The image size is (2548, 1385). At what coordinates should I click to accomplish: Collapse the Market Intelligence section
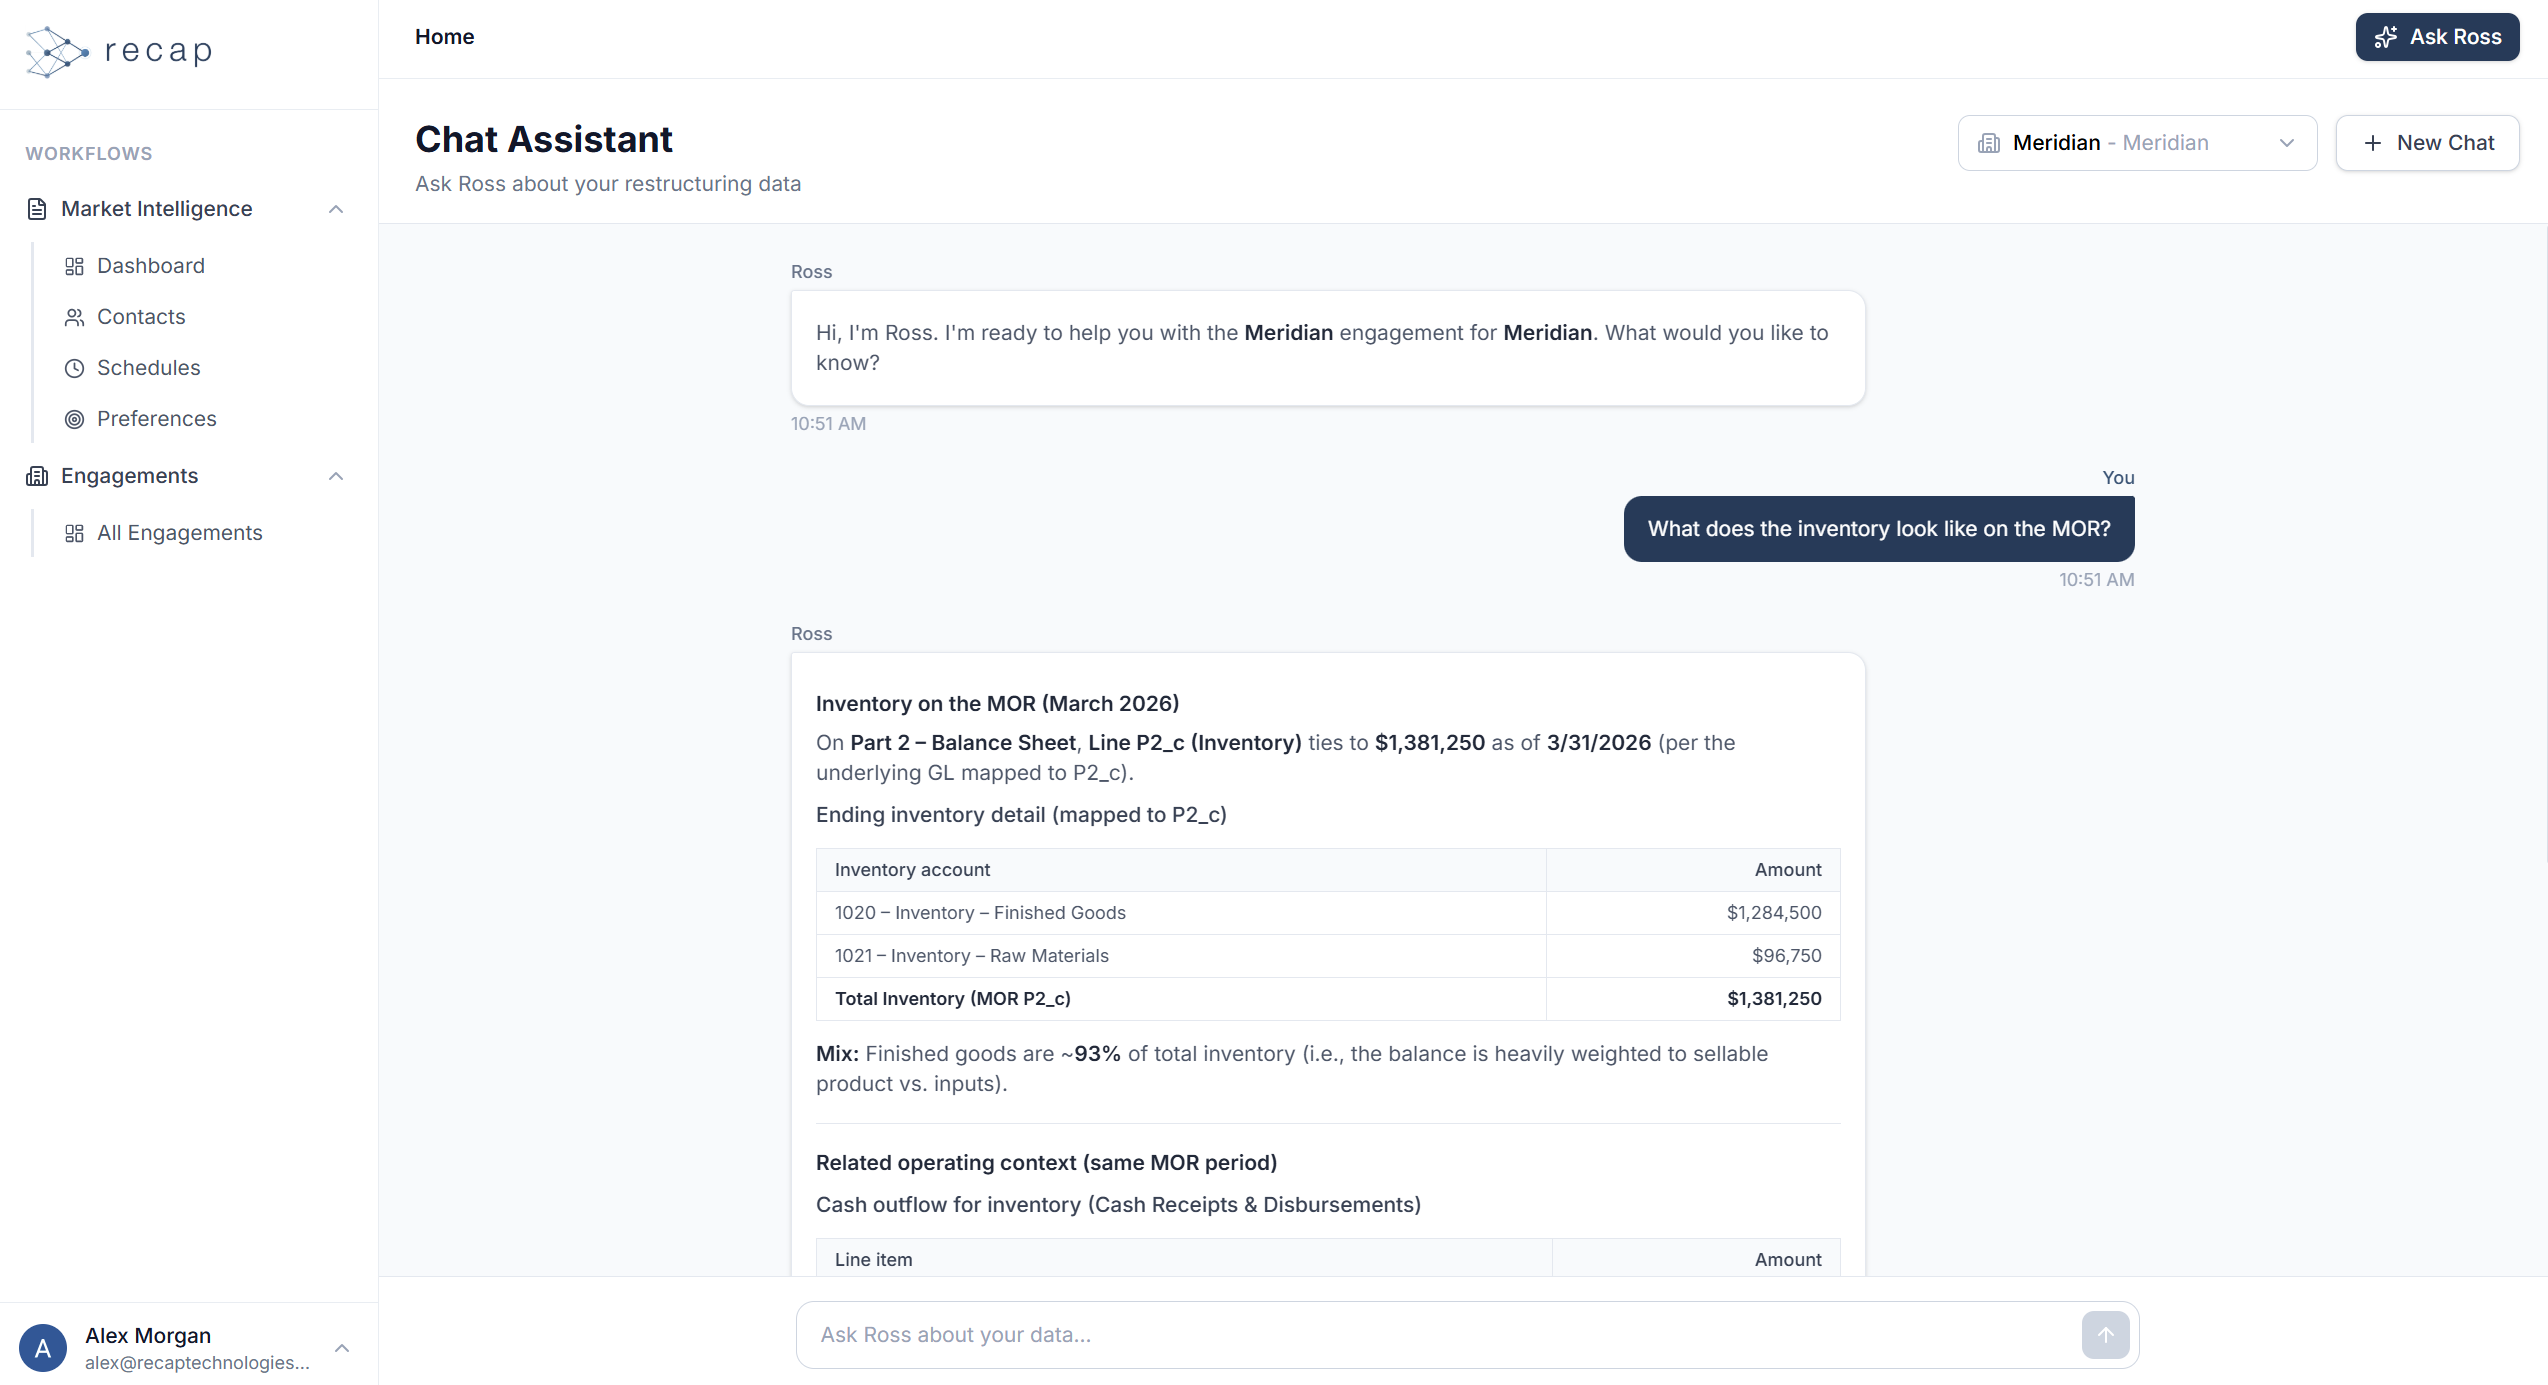[336, 209]
